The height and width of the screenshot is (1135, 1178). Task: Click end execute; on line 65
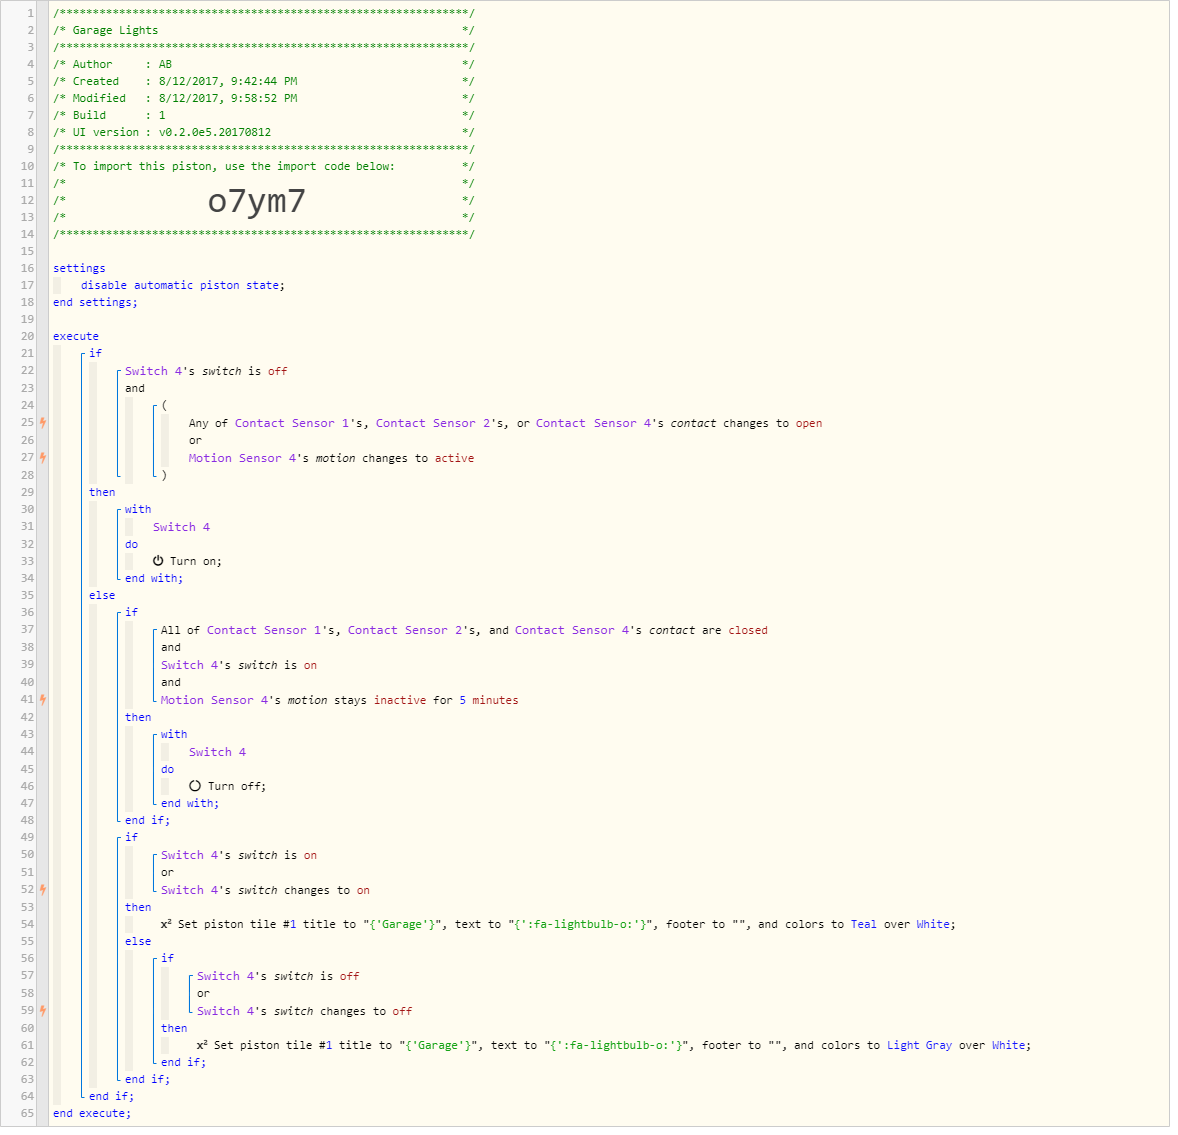pos(92,1116)
